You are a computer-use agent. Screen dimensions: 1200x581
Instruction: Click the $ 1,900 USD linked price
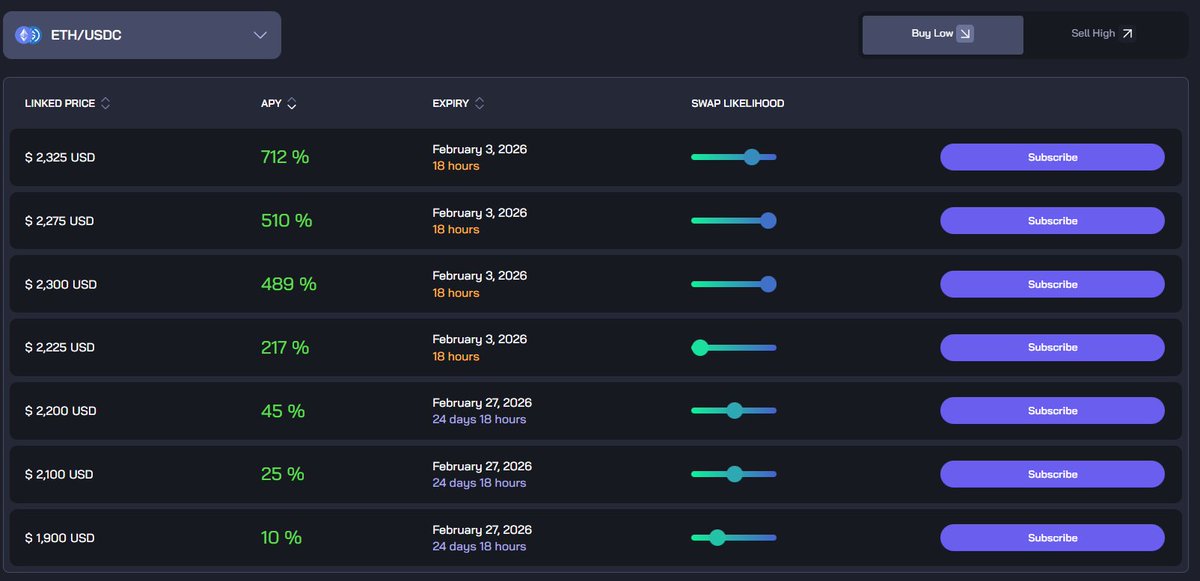60,538
